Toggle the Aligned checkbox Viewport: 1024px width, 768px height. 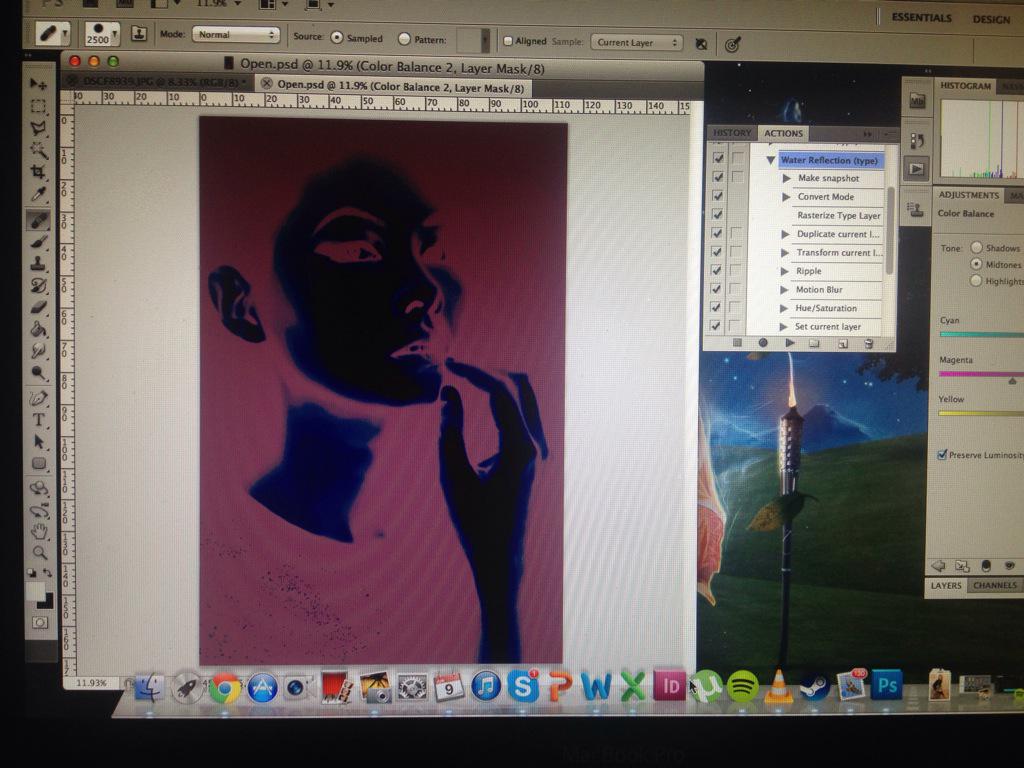(x=507, y=40)
